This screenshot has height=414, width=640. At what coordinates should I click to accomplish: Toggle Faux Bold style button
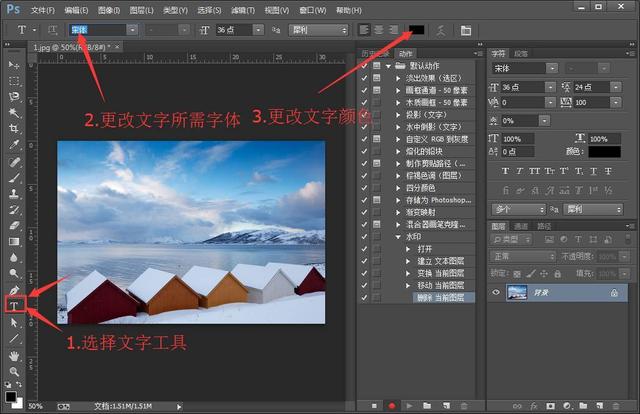(x=505, y=171)
